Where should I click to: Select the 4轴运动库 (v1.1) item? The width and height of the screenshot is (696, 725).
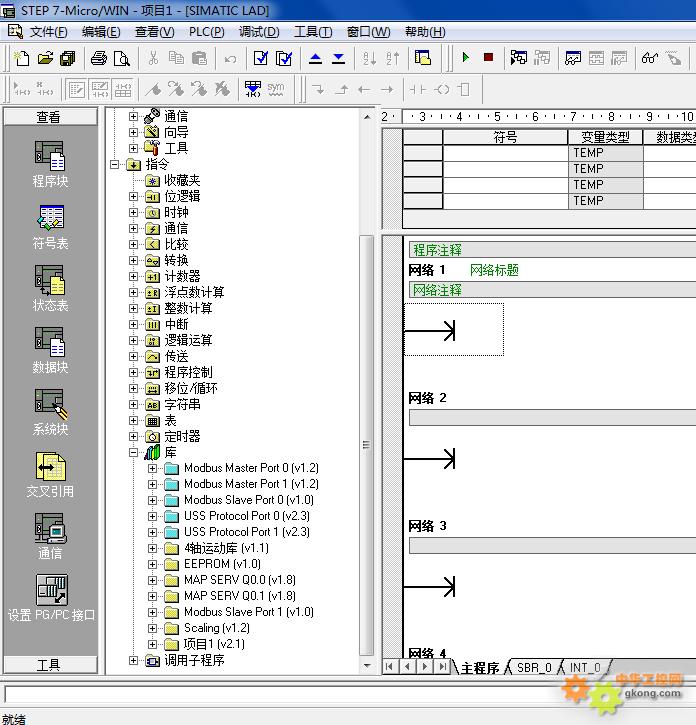point(226,548)
